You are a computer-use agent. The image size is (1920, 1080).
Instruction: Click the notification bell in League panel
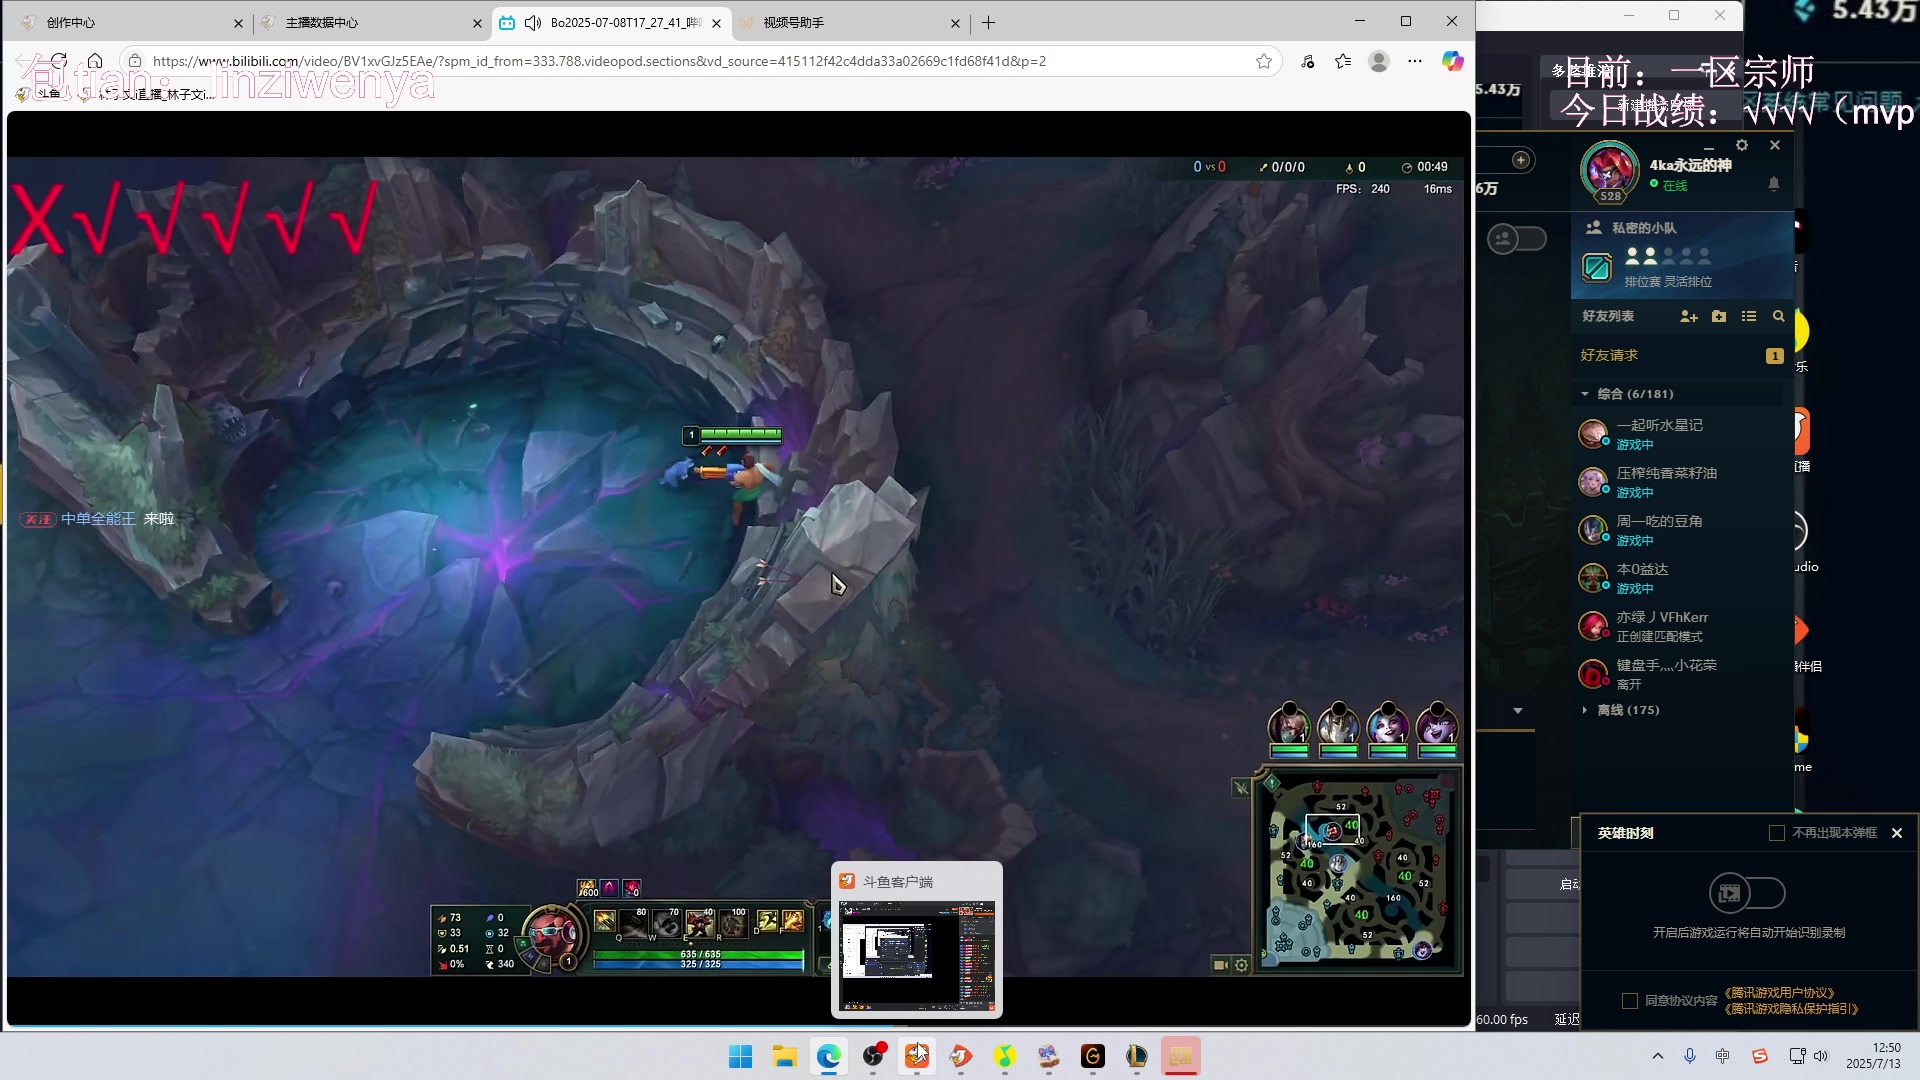(x=1774, y=184)
